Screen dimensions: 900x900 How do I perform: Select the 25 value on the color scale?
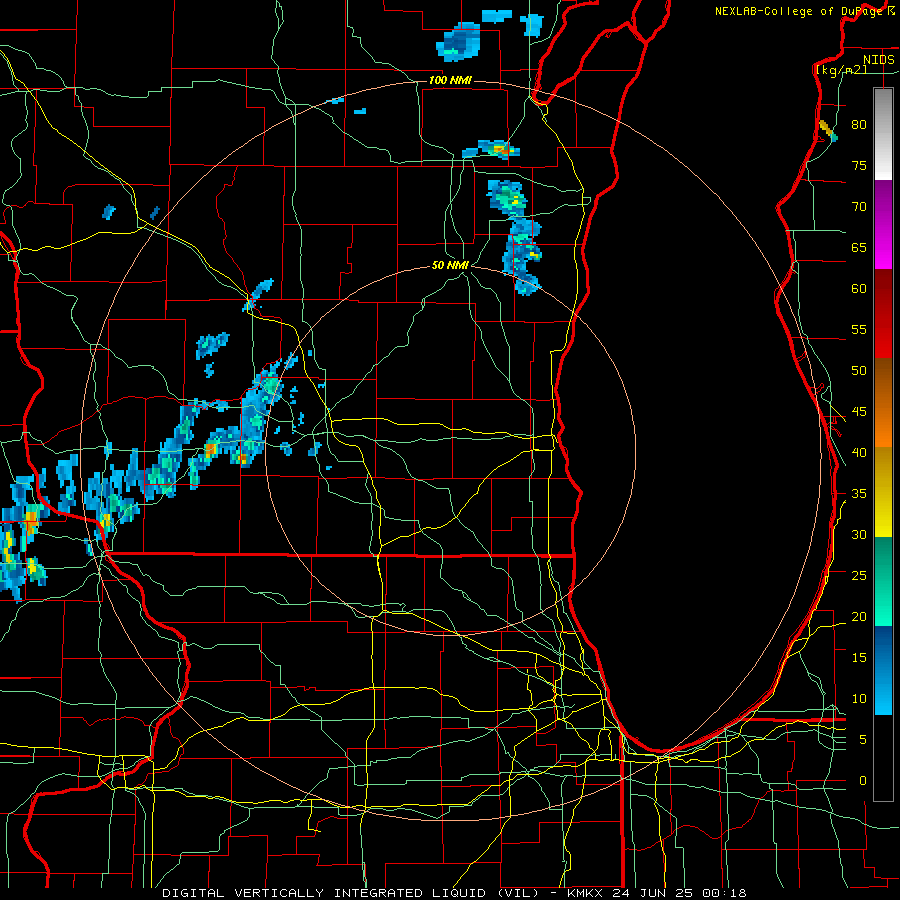click(859, 576)
